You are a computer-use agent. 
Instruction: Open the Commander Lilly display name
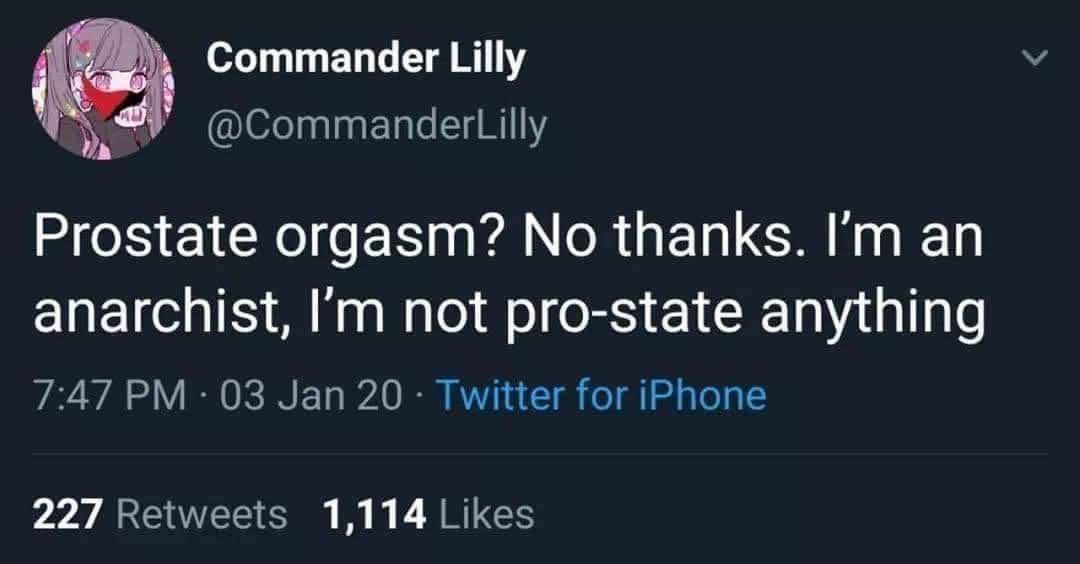pyautogui.click(x=365, y=60)
